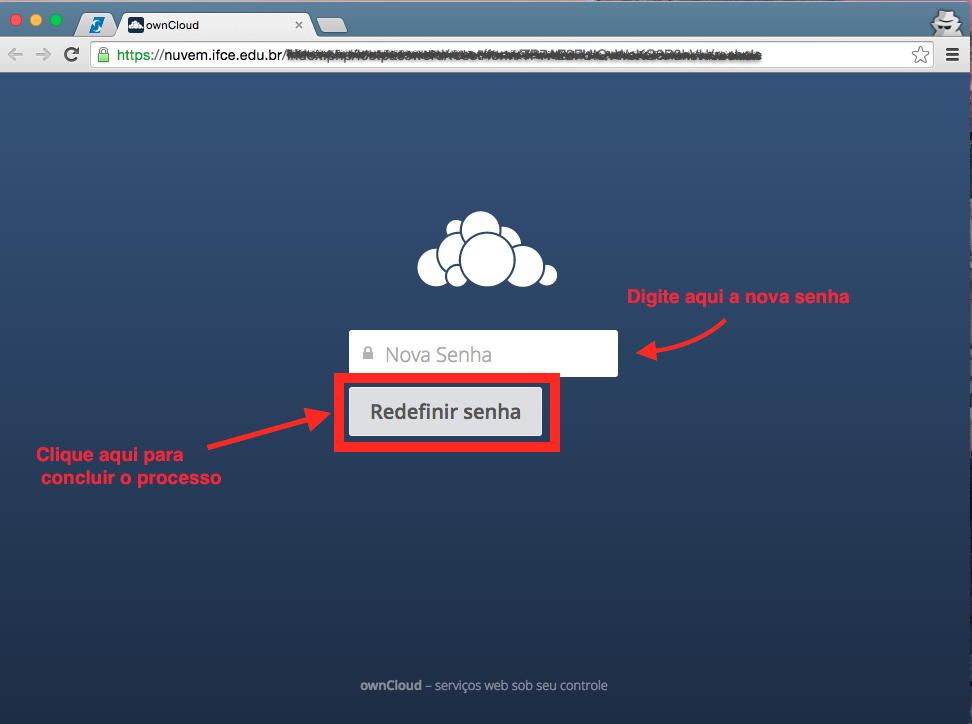Screen dimensions: 972x724
Task: Click the red close window button
Action: click(x=16, y=20)
